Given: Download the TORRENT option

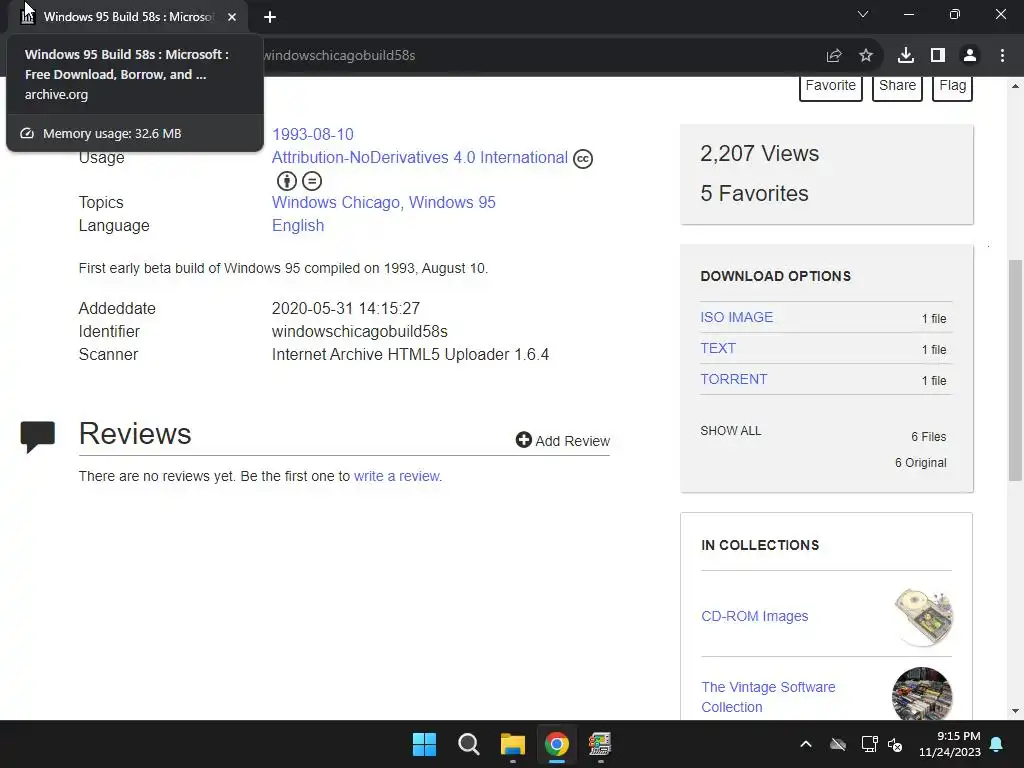Looking at the screenshot, I should (x=734, y=379).
